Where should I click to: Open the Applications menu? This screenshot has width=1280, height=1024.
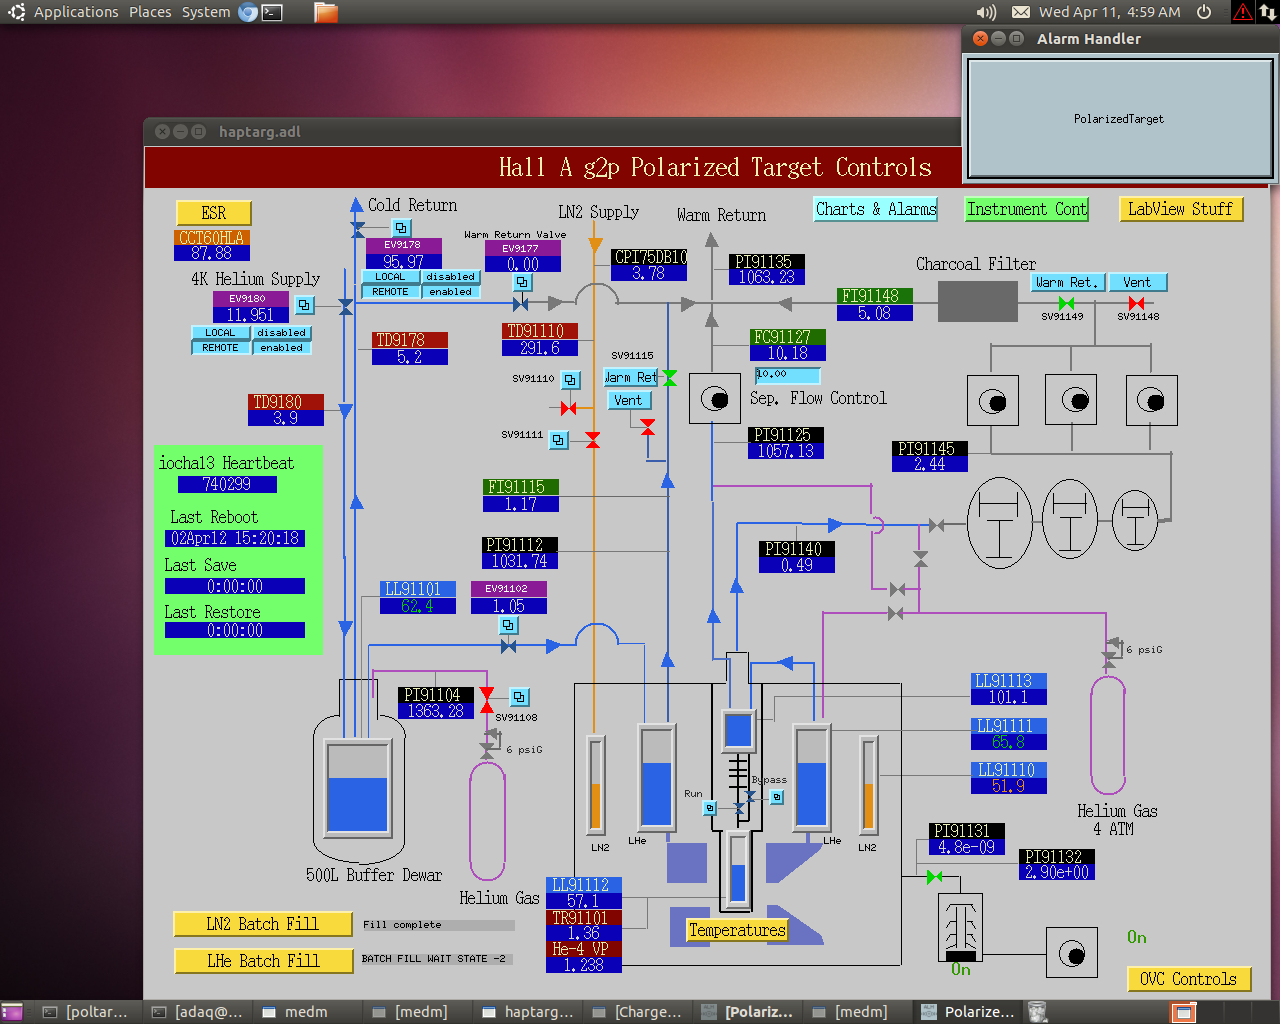point(76,12)
